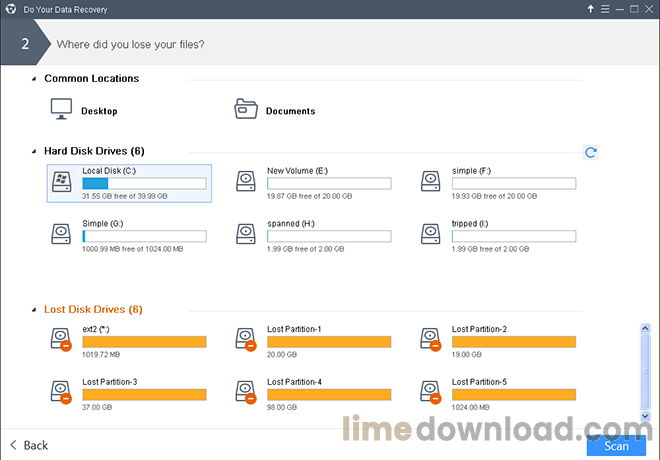The height and width of the screenshot is (460, 660).
Task: Start the scan with Scan button
Action: click(616, 445)
